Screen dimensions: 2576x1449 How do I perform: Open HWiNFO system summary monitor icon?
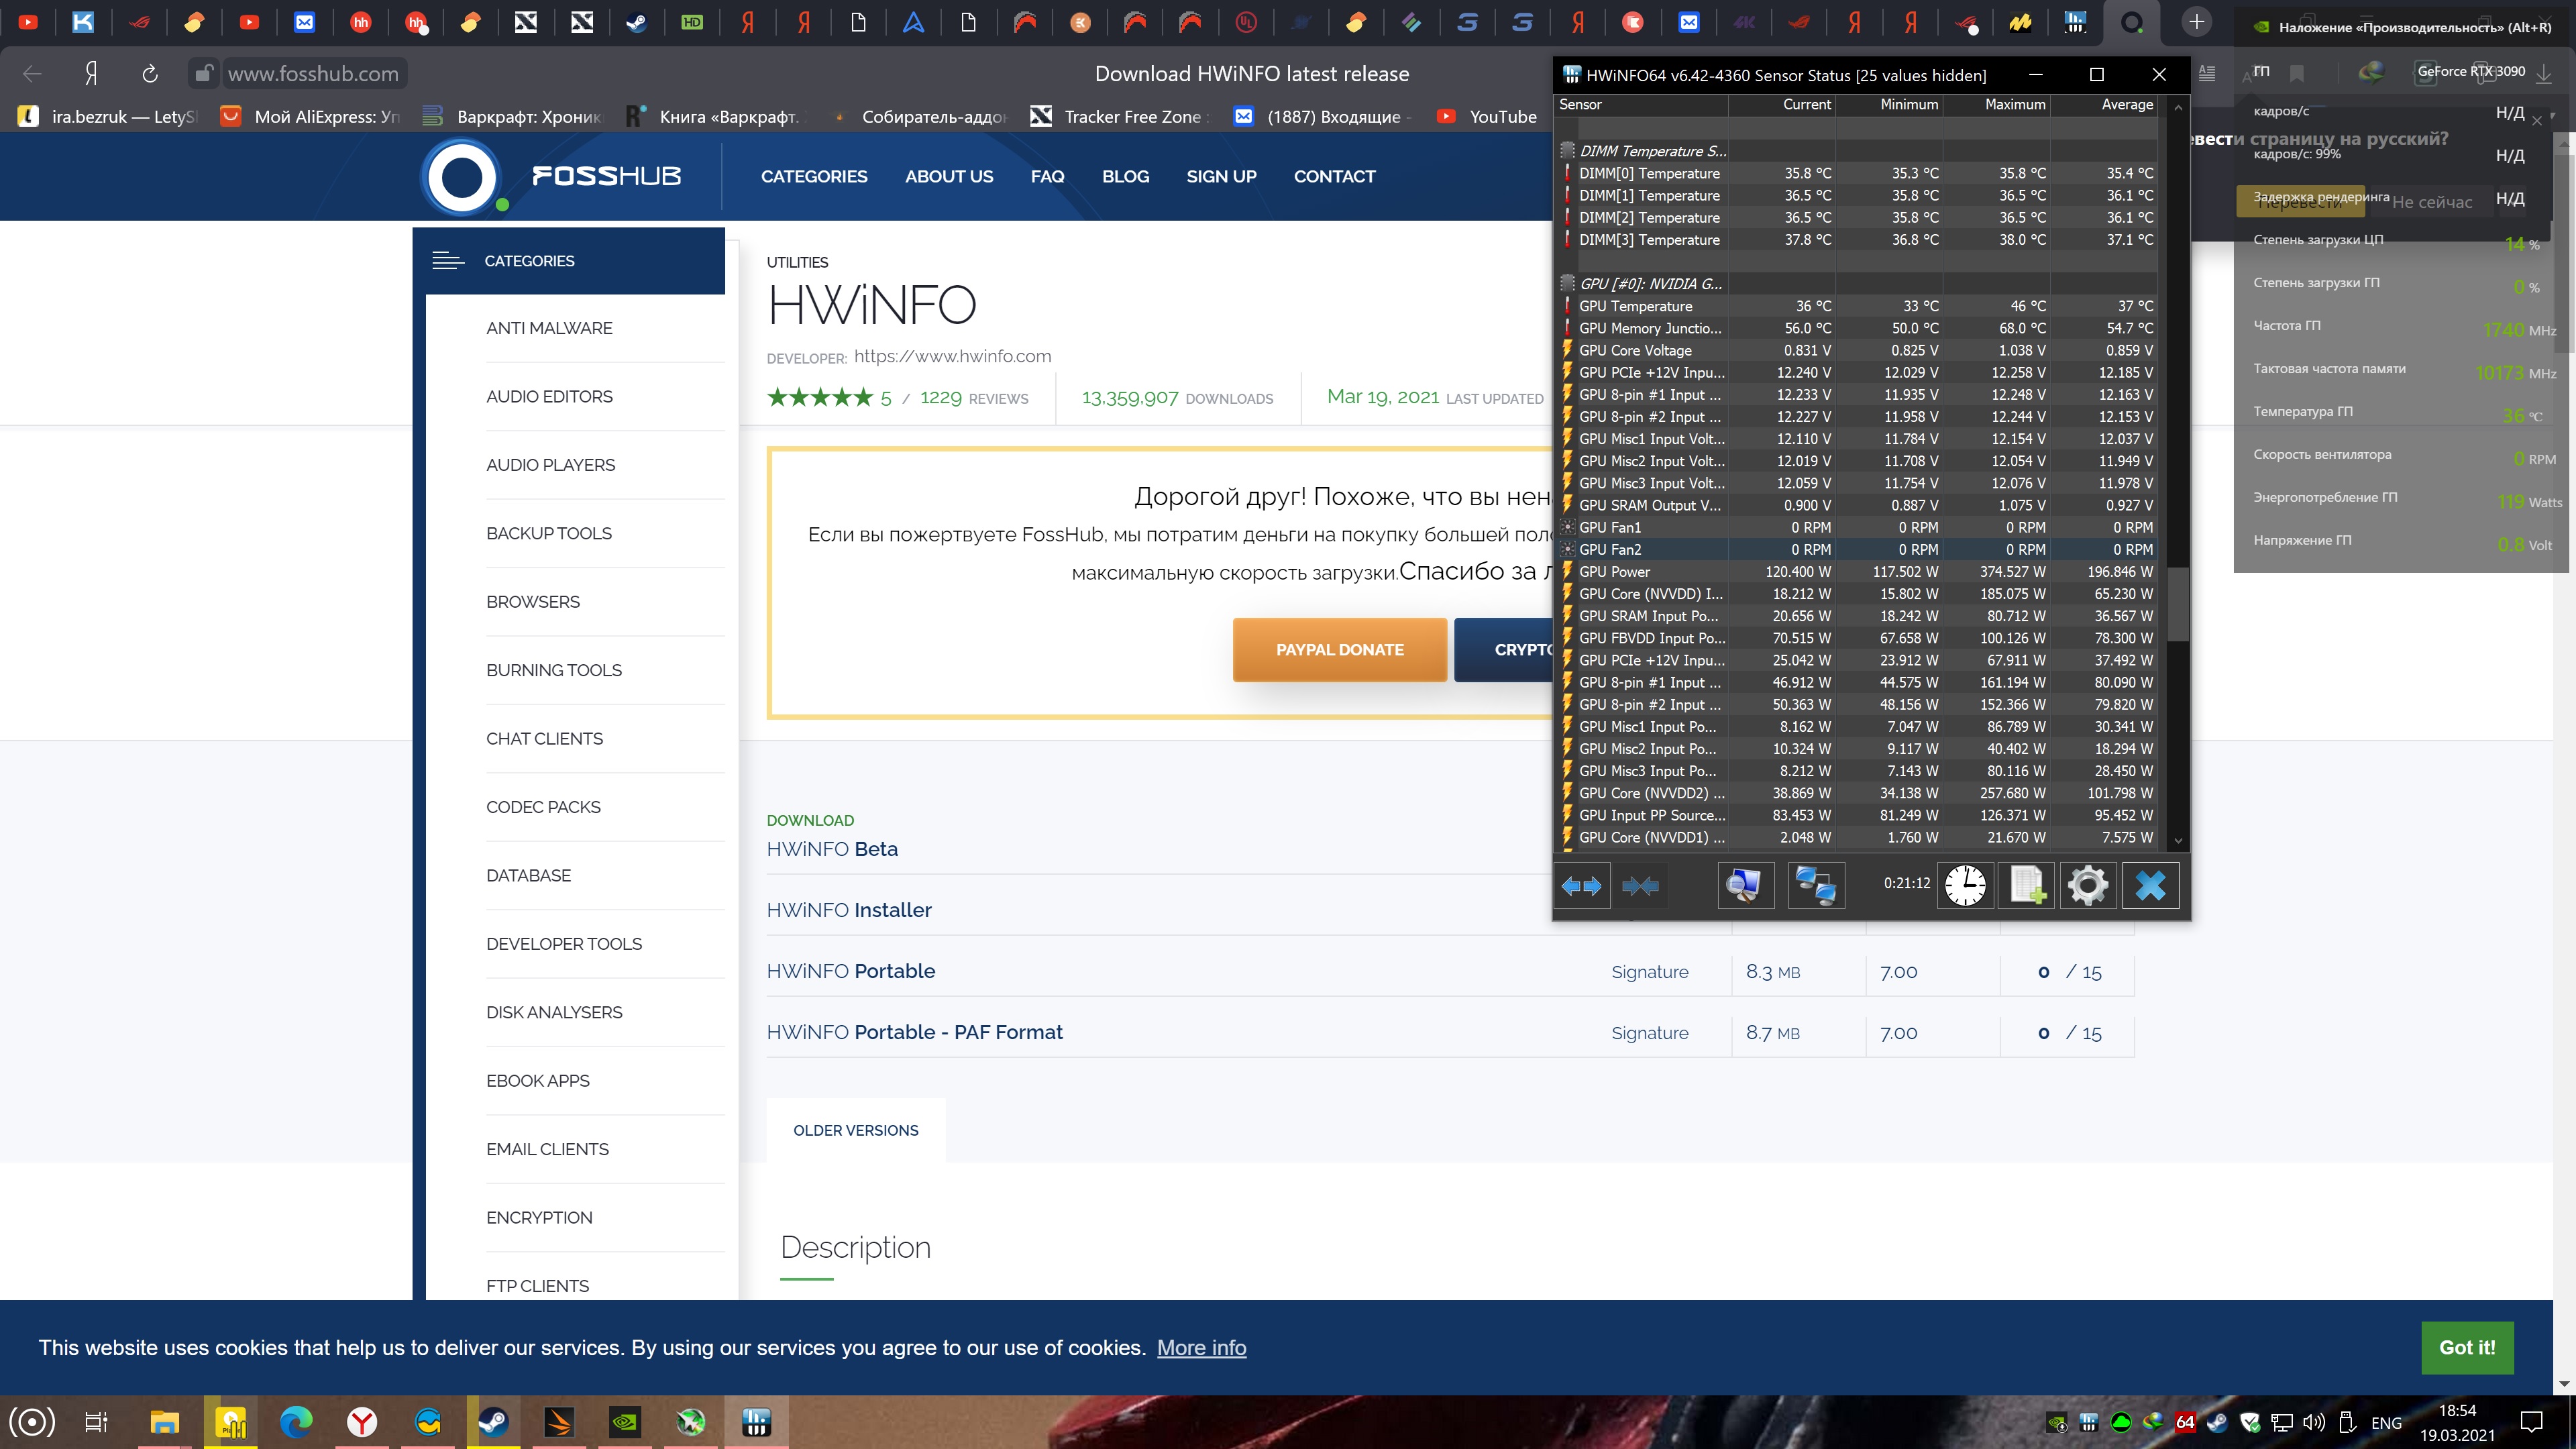(x=1745, y=885)
